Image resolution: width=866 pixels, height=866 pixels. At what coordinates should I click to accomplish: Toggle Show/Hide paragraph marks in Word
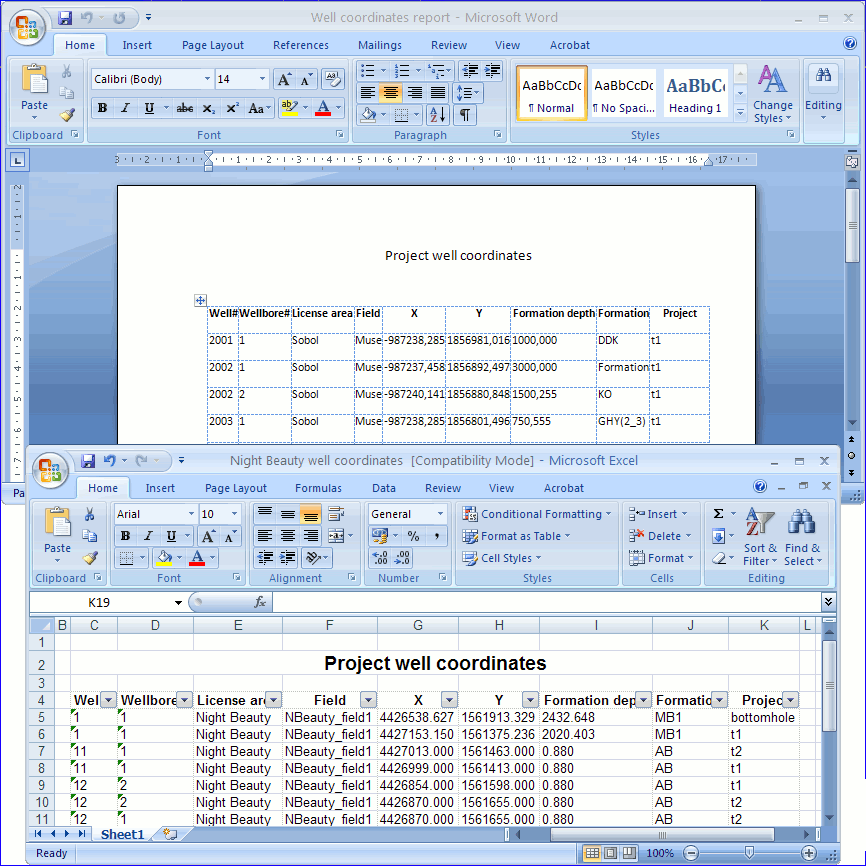click(x=465, y=115)
